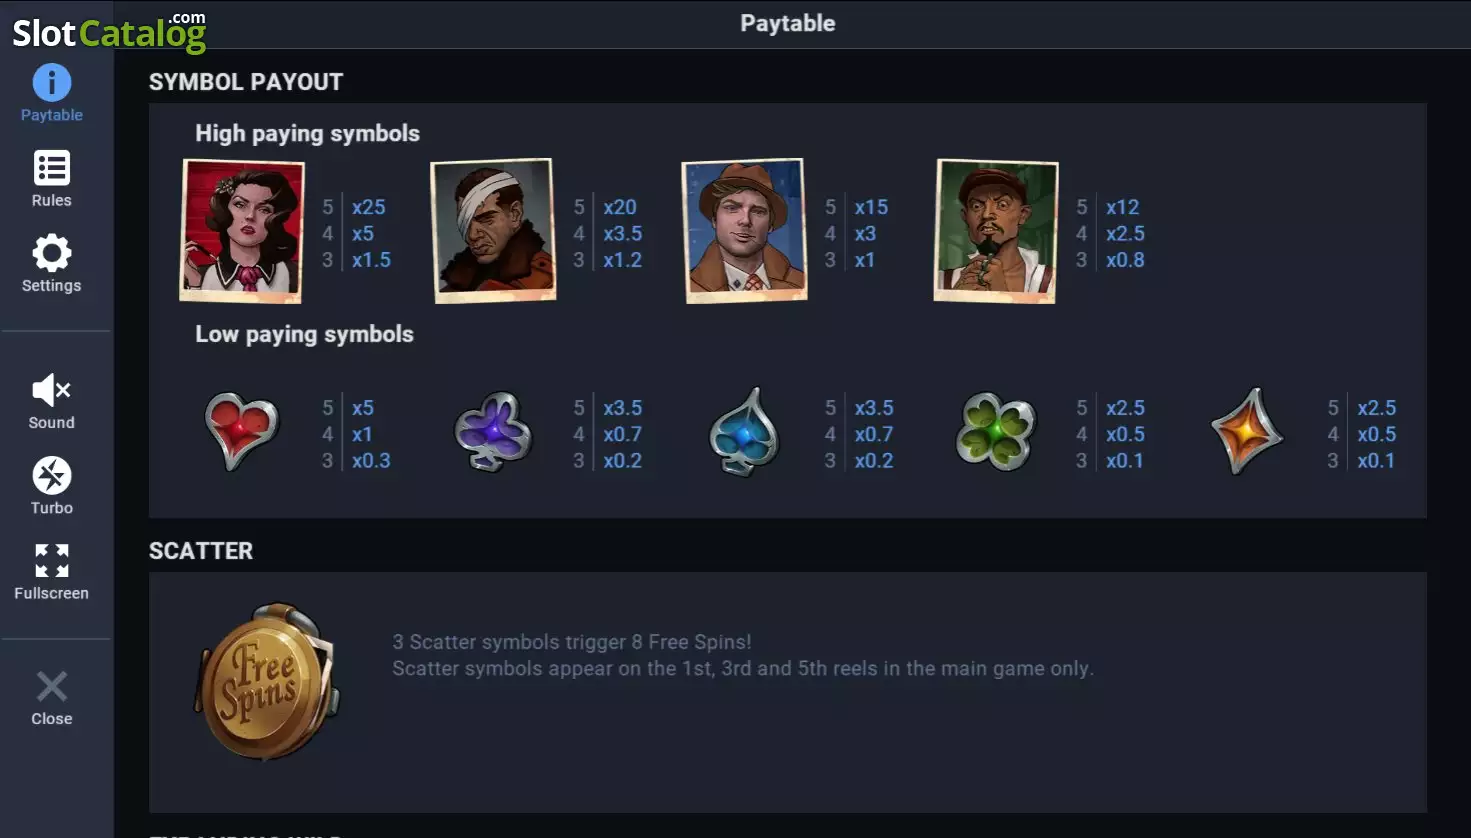Toggle the muted Sound speaker icon

click(x=52, y=389)
